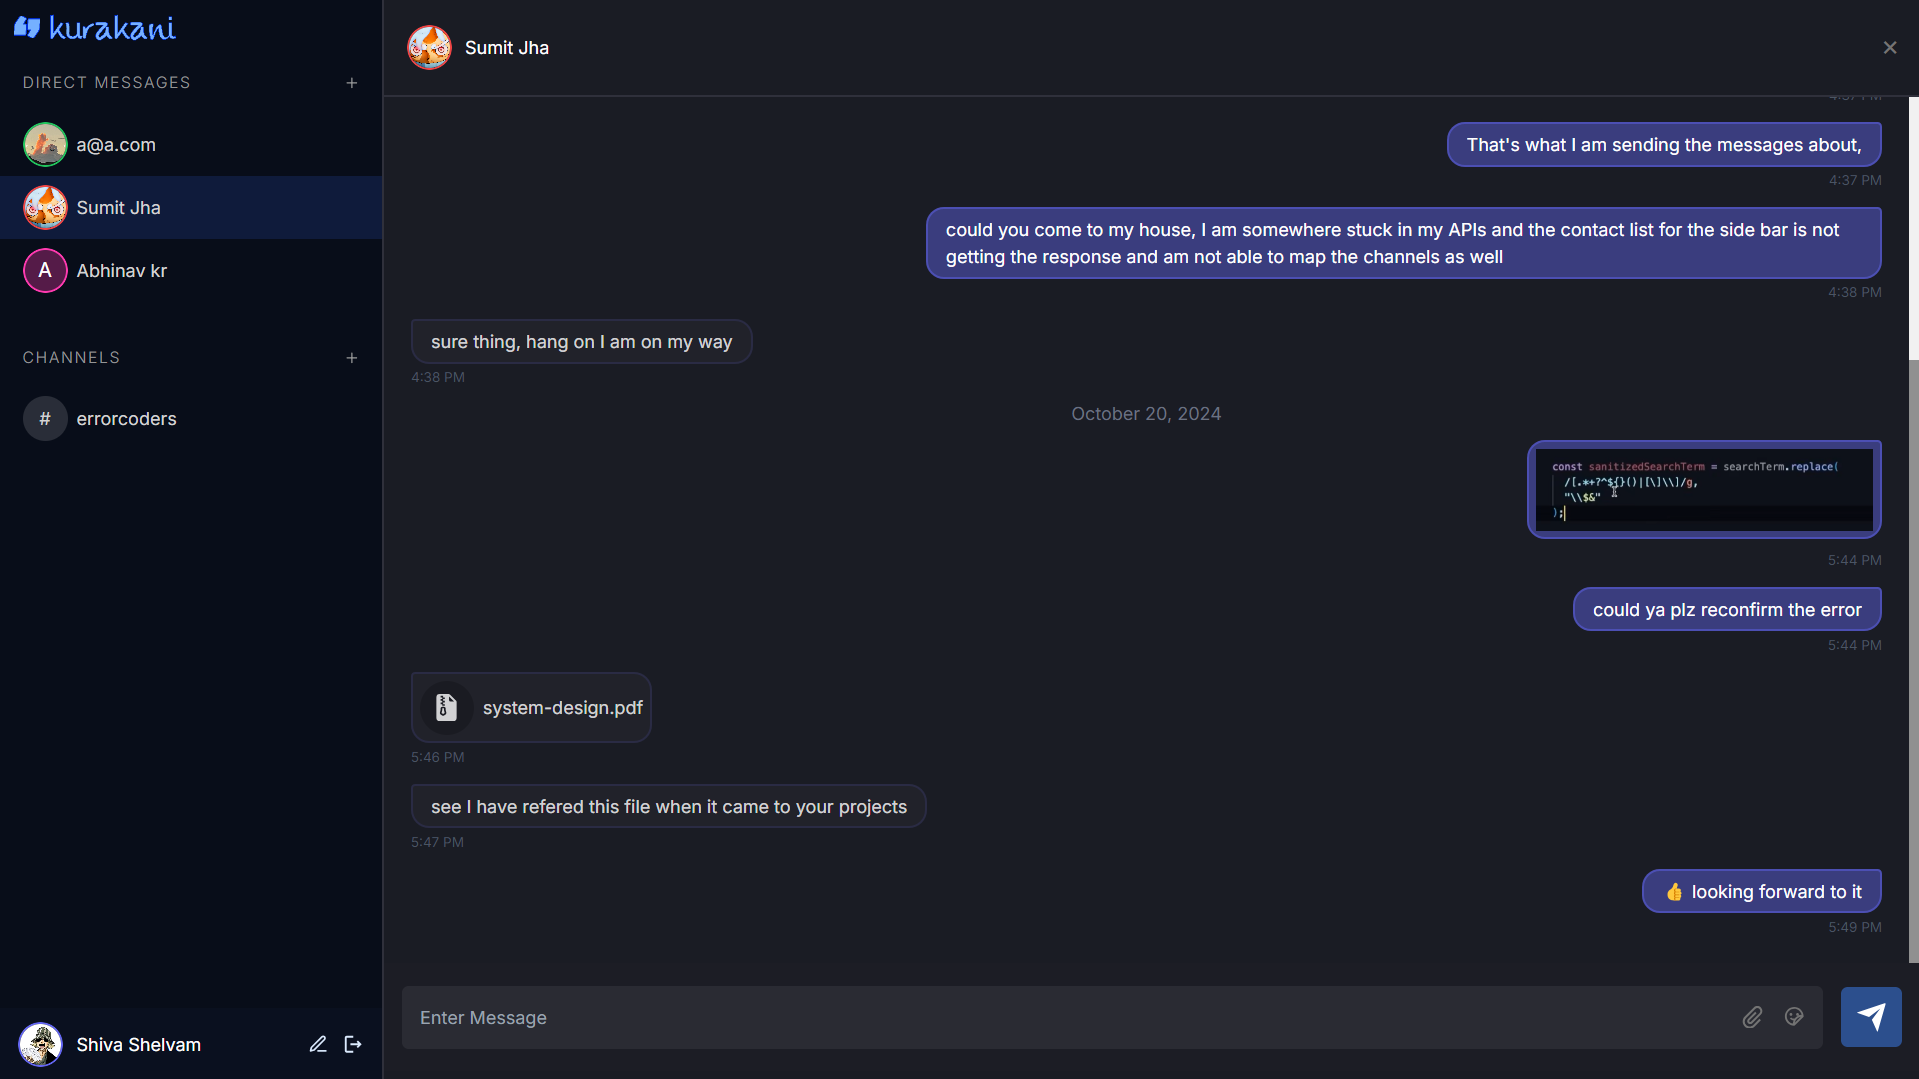
Task: Click the Kurakani logo
Action: point(95,28)
